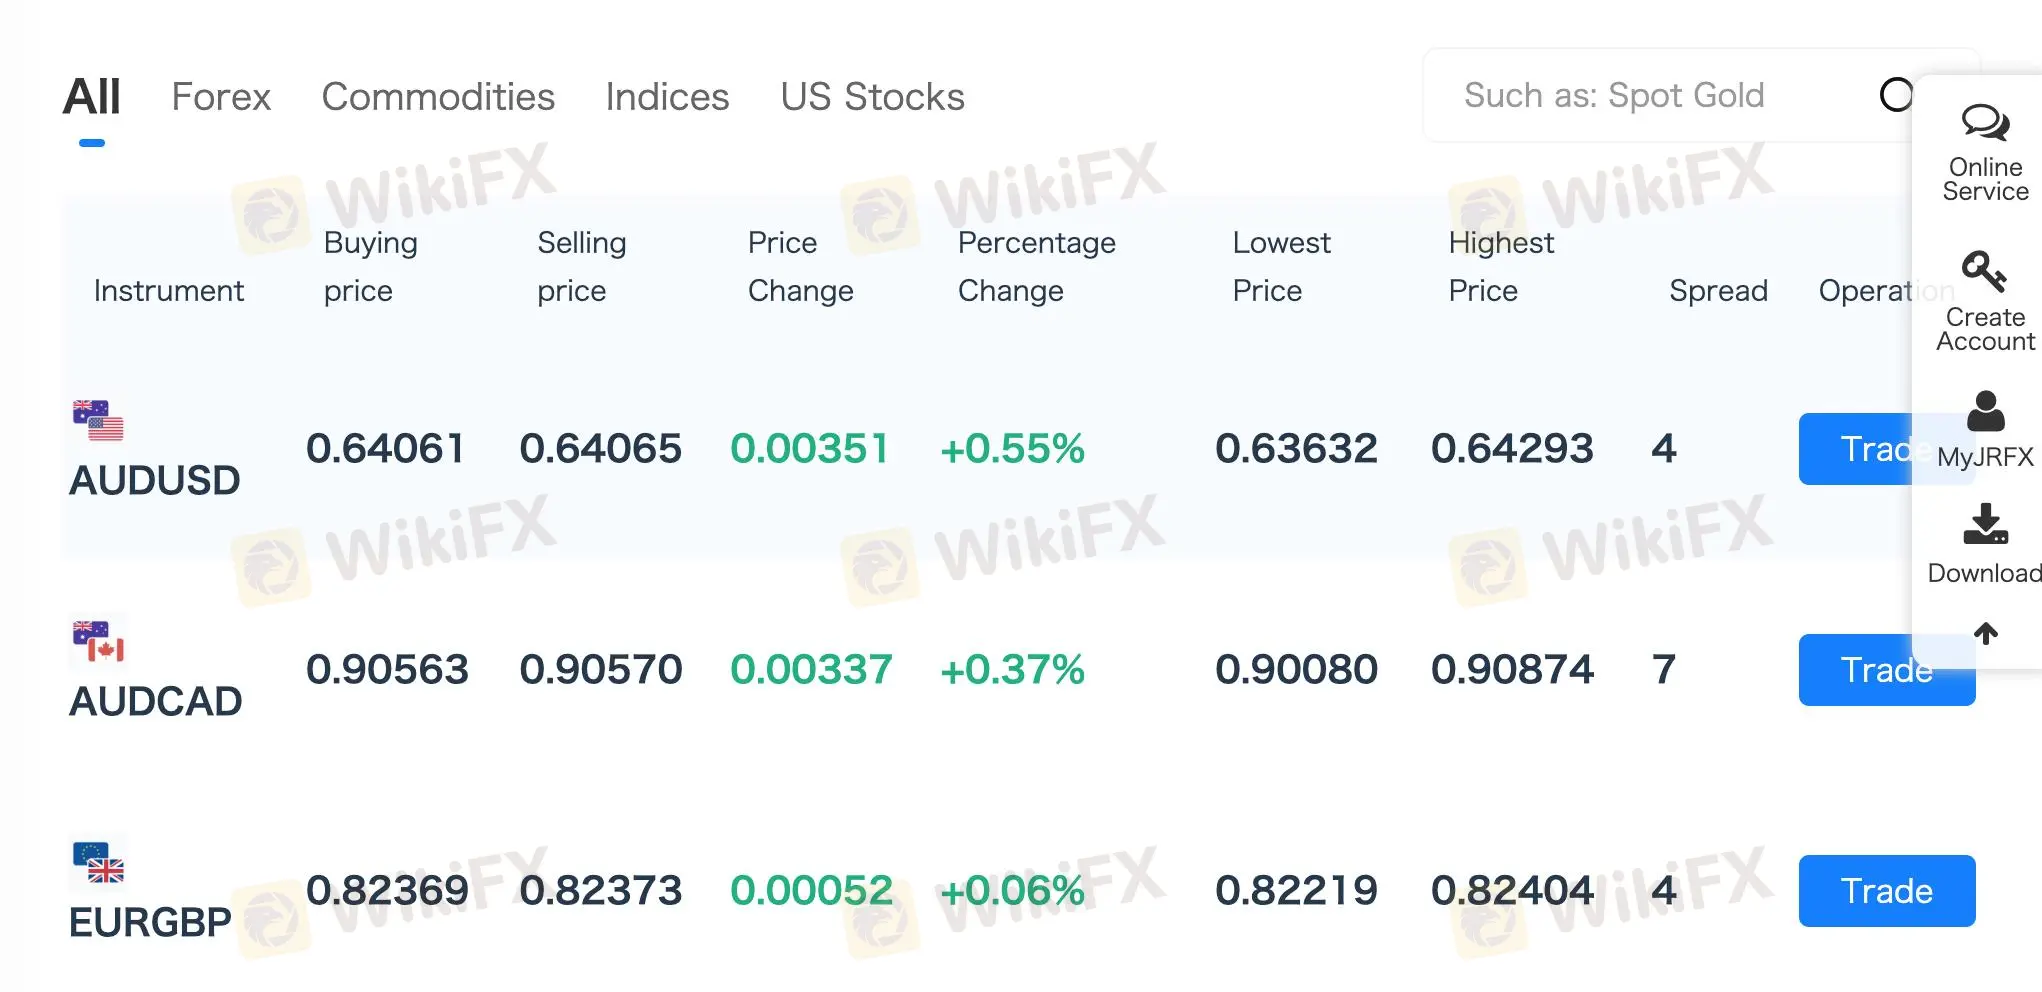Open Online Service chat icon
The height and width of the screenshot is (992, 2042).
tap(1985, 124)
